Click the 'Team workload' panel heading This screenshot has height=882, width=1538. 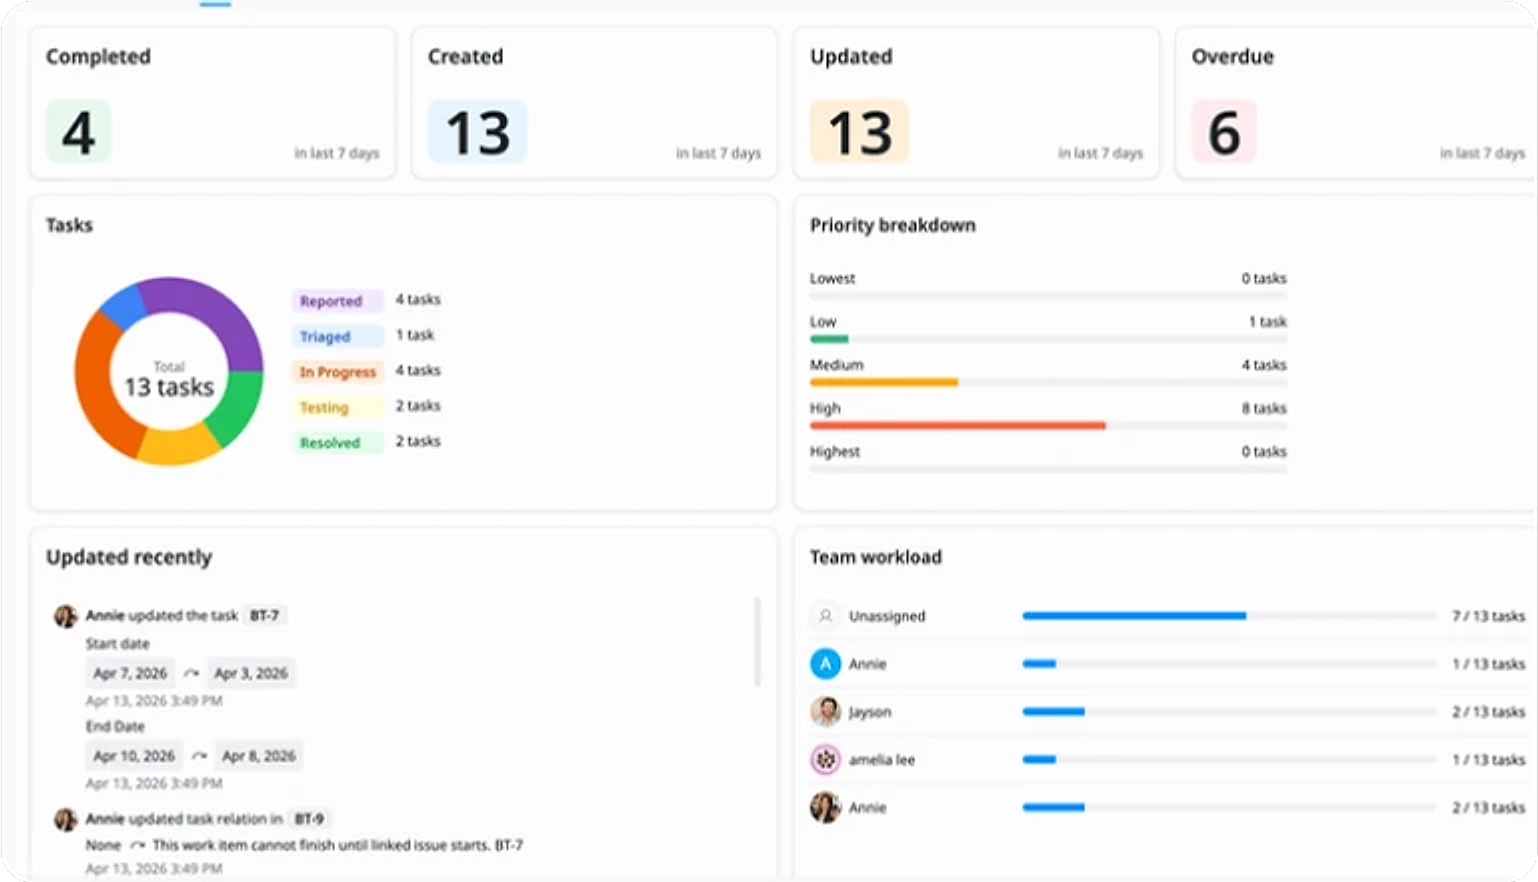(x=876, y=557)
